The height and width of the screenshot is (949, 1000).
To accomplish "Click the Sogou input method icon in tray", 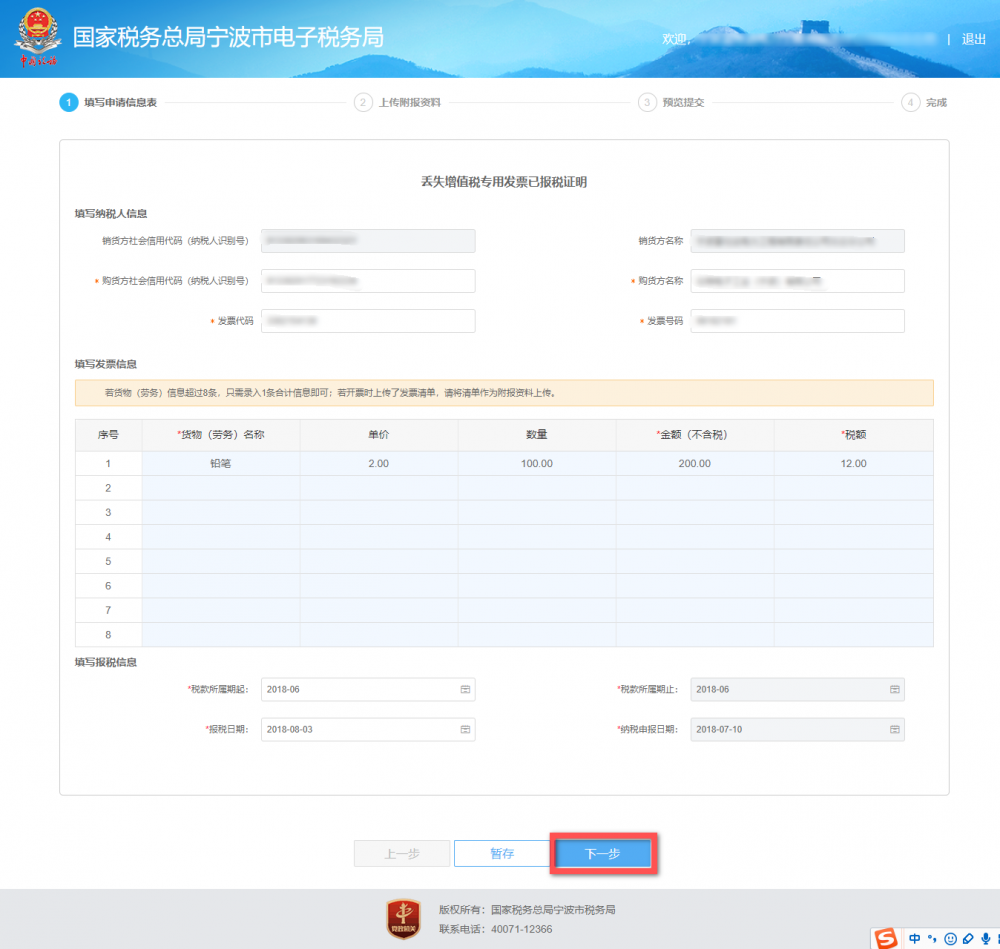I will point(885,938).
